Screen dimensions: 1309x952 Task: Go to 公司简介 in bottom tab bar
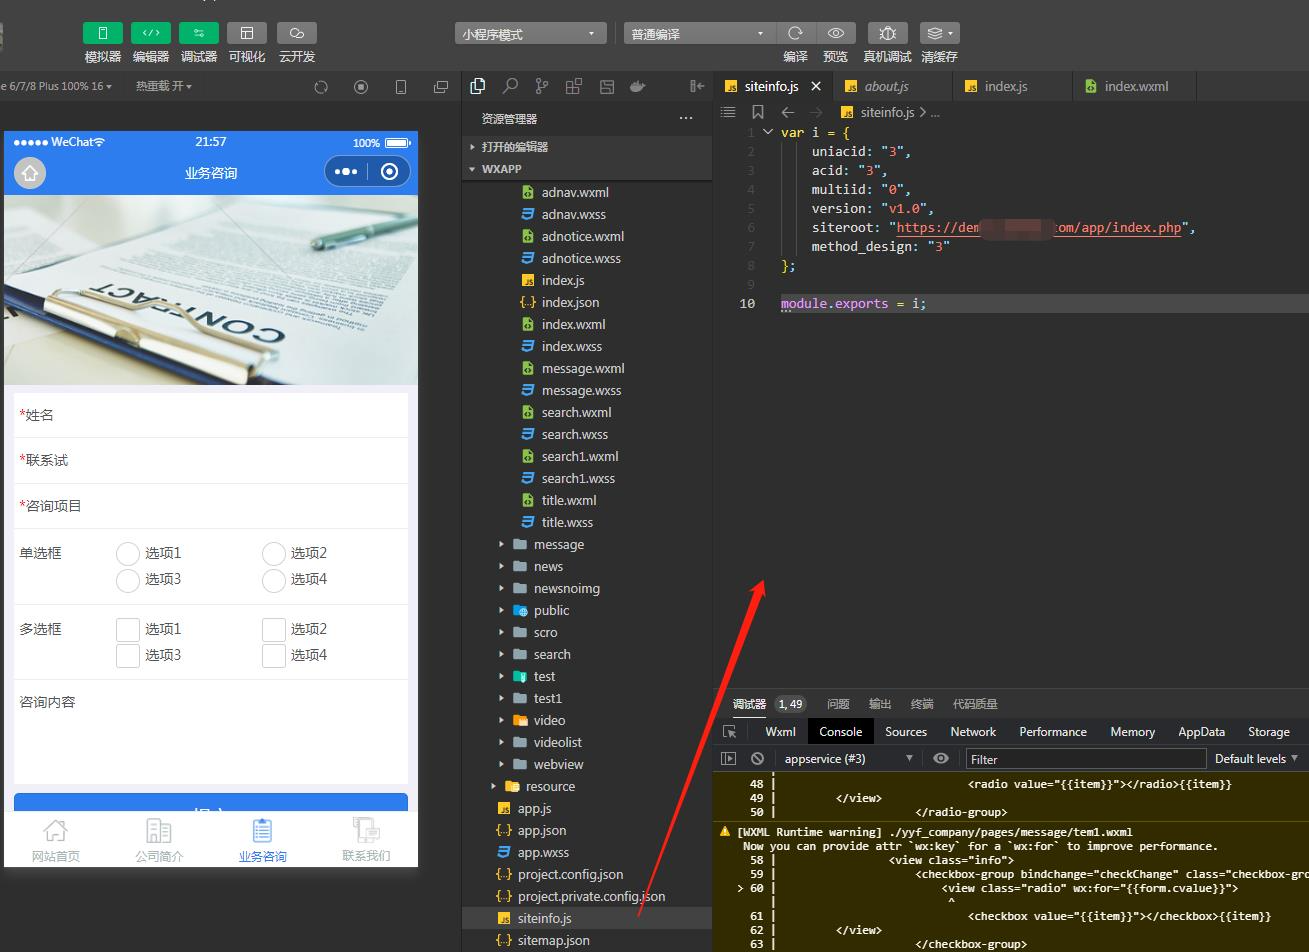(159, 840)
